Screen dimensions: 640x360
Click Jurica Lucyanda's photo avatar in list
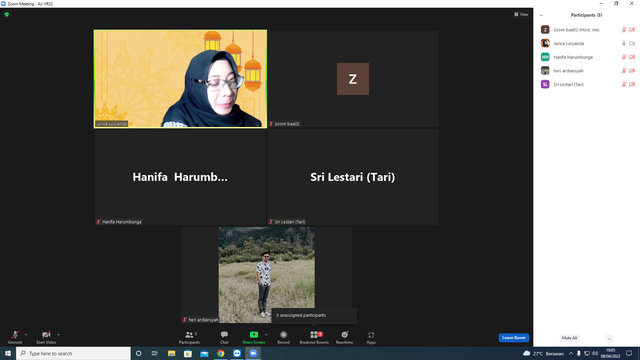click(545, 43)
